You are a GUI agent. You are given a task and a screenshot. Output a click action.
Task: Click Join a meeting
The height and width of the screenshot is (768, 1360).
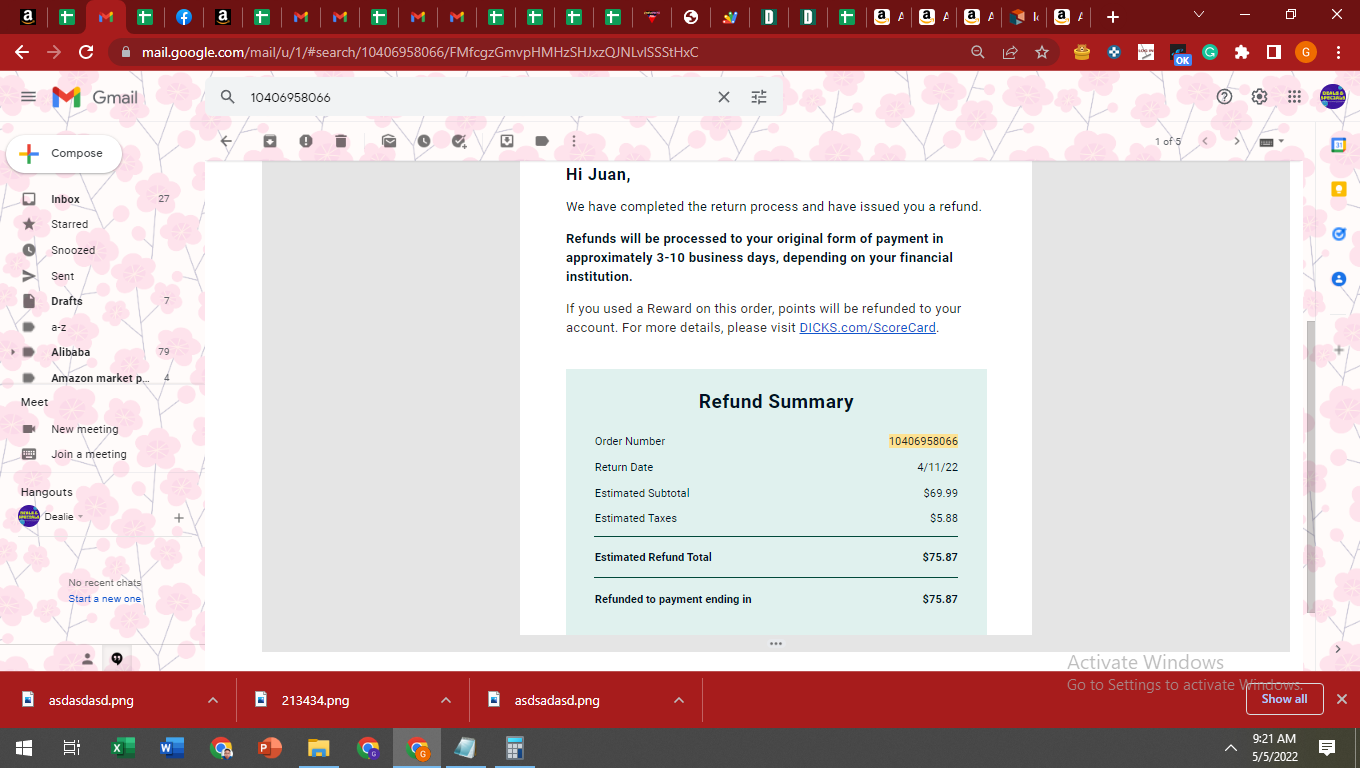click(x=89, y=454)
